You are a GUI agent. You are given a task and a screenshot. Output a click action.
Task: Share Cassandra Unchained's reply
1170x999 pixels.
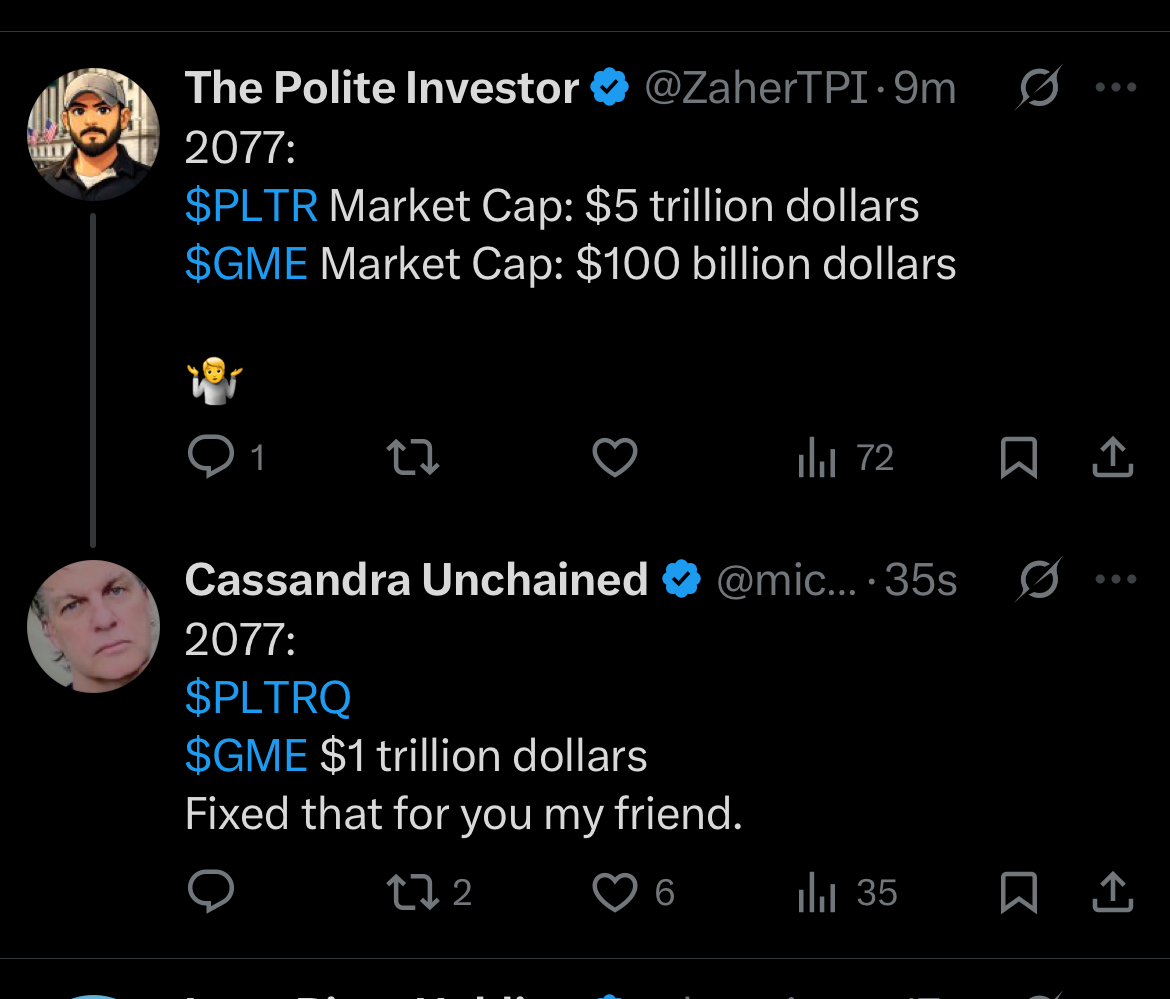1113,892
